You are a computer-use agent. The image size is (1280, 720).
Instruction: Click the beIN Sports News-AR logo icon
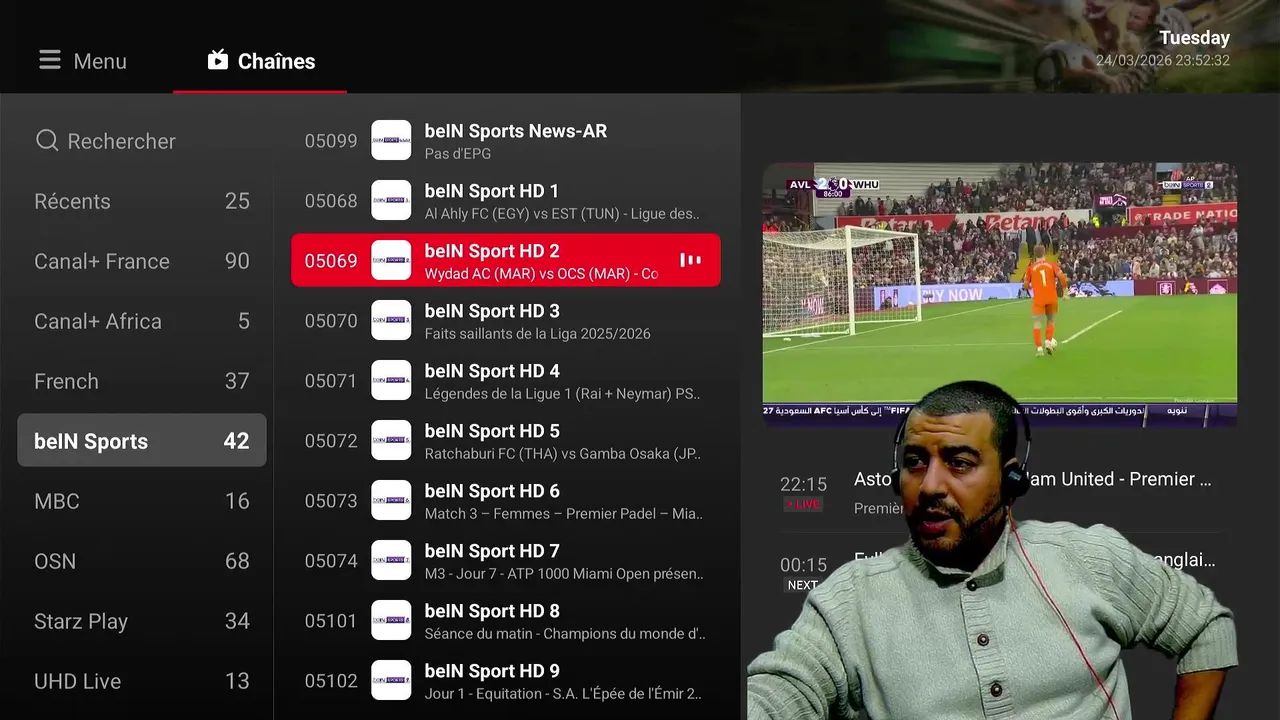(x=391, y=140)
